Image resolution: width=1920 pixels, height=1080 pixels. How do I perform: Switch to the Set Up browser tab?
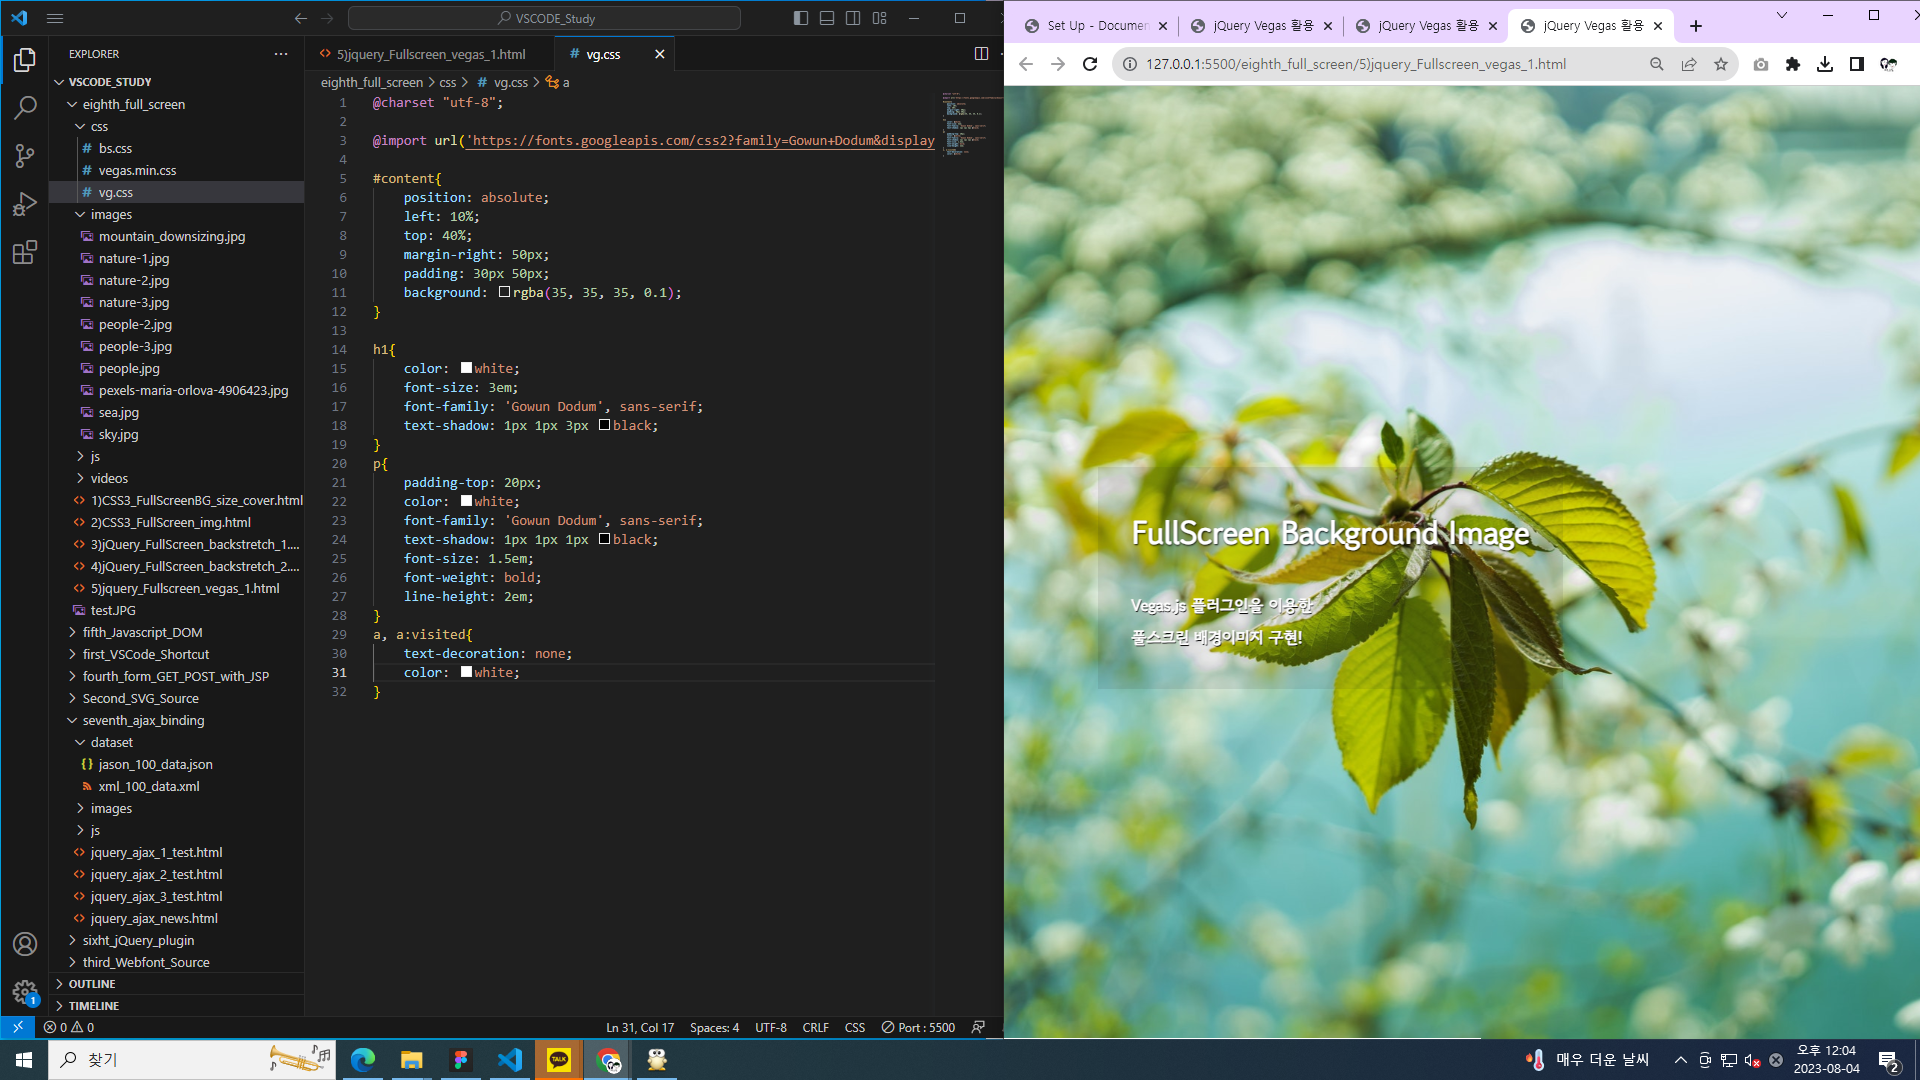pos(1096,26)
